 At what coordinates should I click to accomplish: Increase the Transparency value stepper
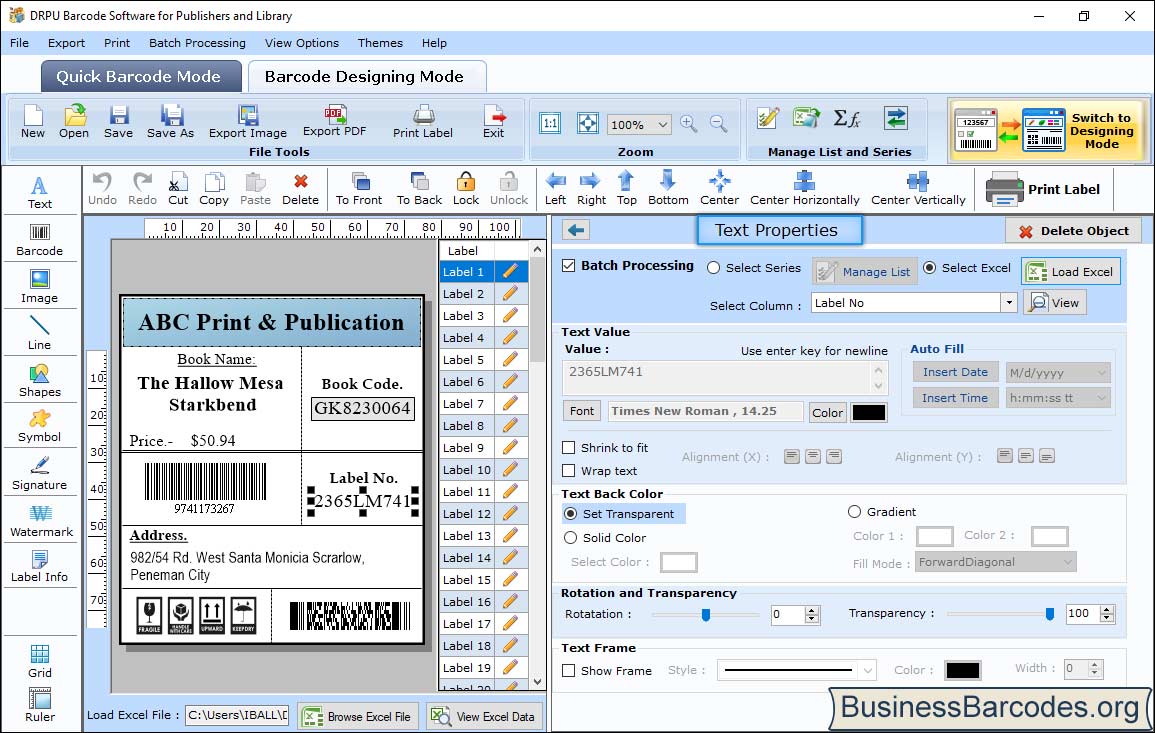[1106, 609]
